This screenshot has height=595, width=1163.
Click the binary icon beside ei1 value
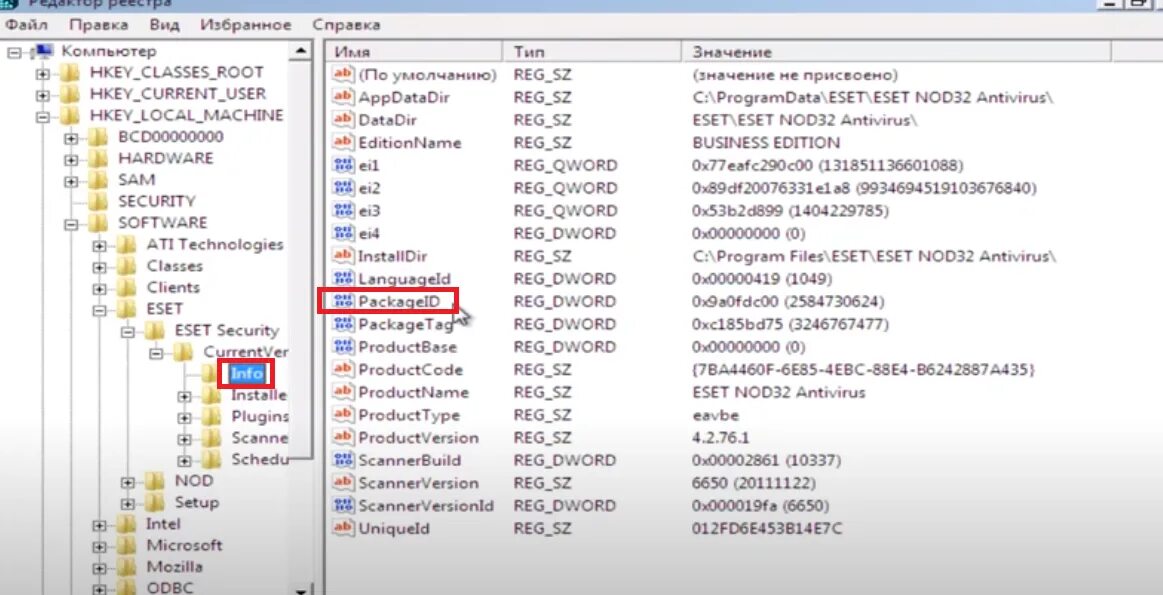pos(341,164)
